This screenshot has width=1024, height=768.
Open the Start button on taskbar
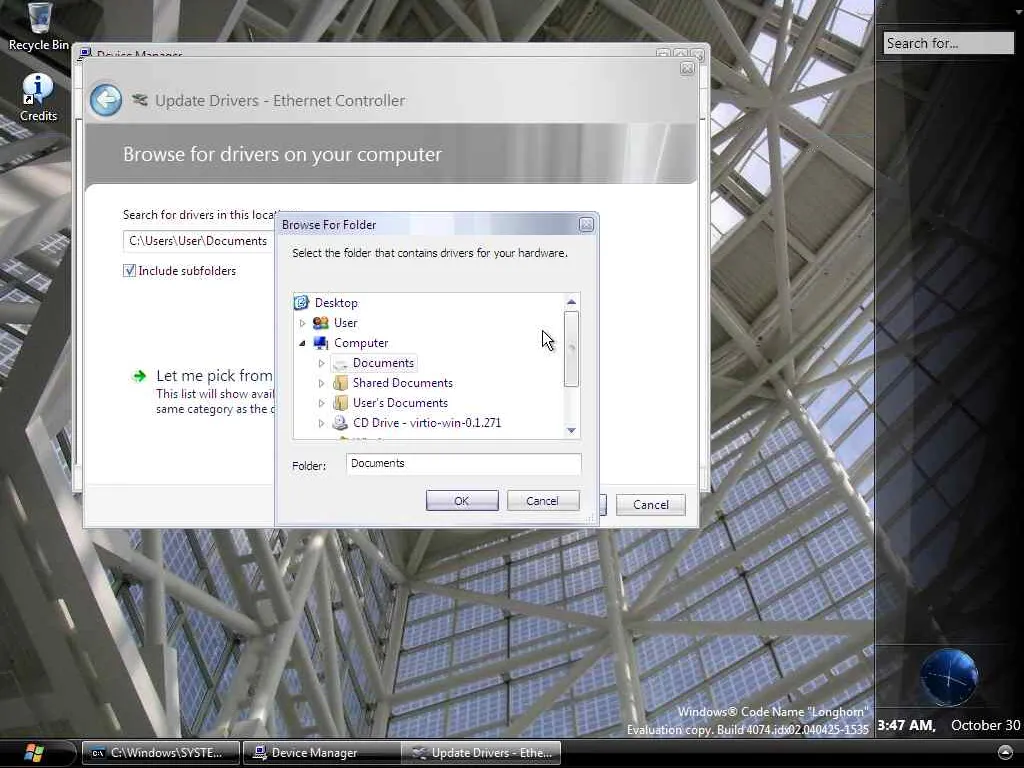coord(34,753)
